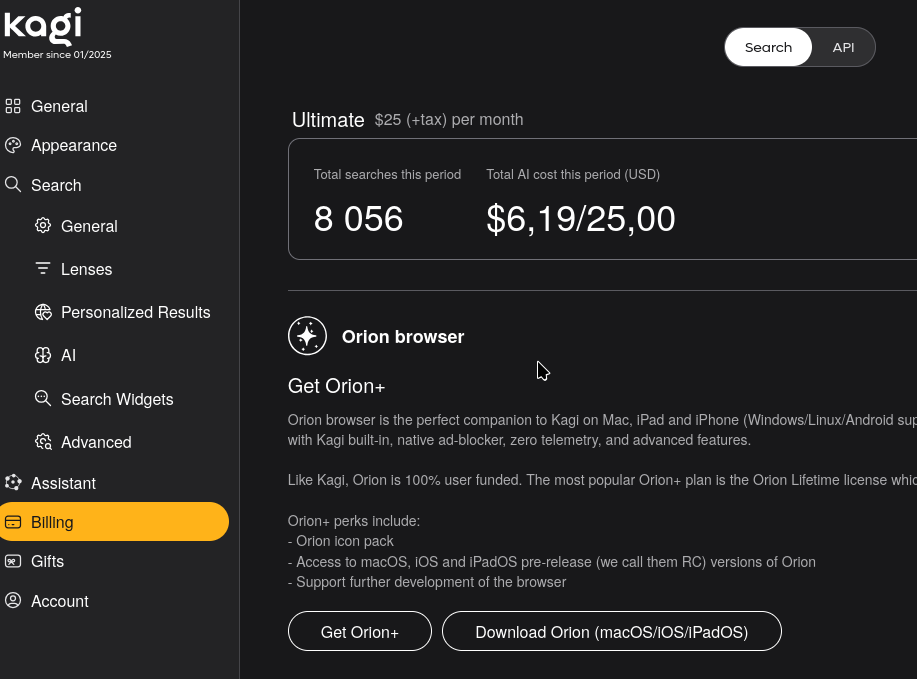Select the Search toggle option
917x679 pixels.
point(768,47)
